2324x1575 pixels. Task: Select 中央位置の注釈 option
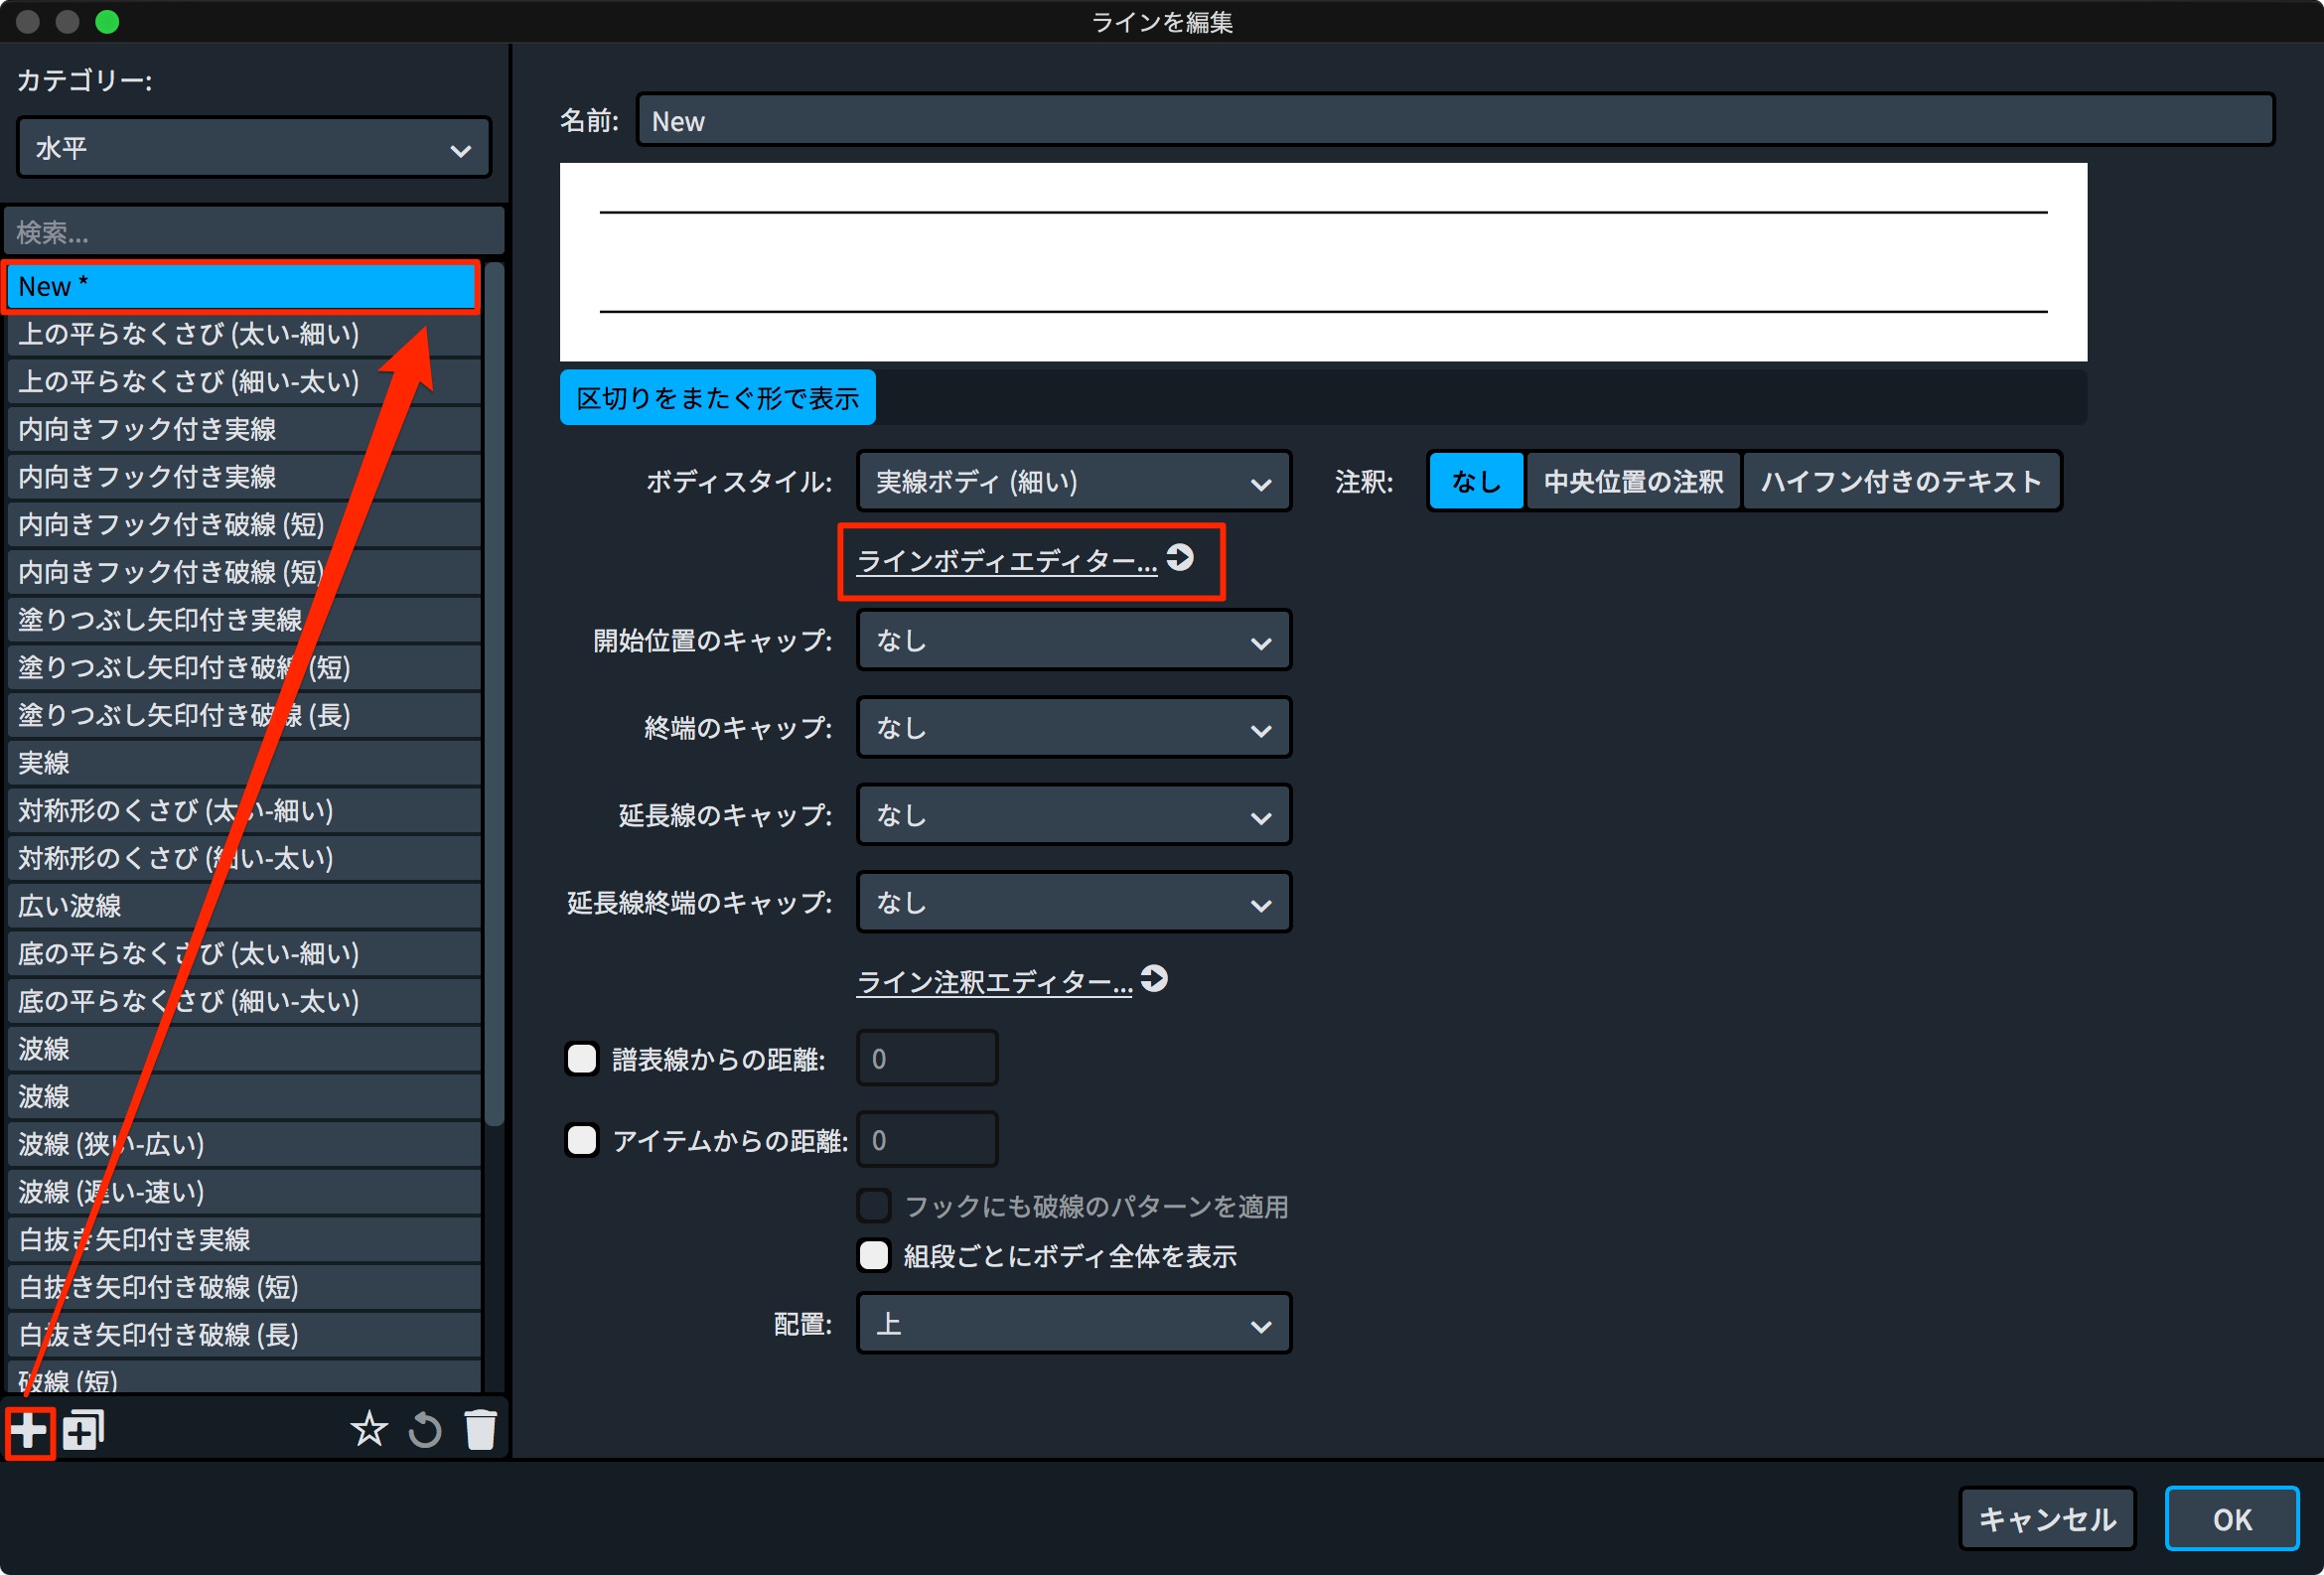click(x=1633, y=482)
